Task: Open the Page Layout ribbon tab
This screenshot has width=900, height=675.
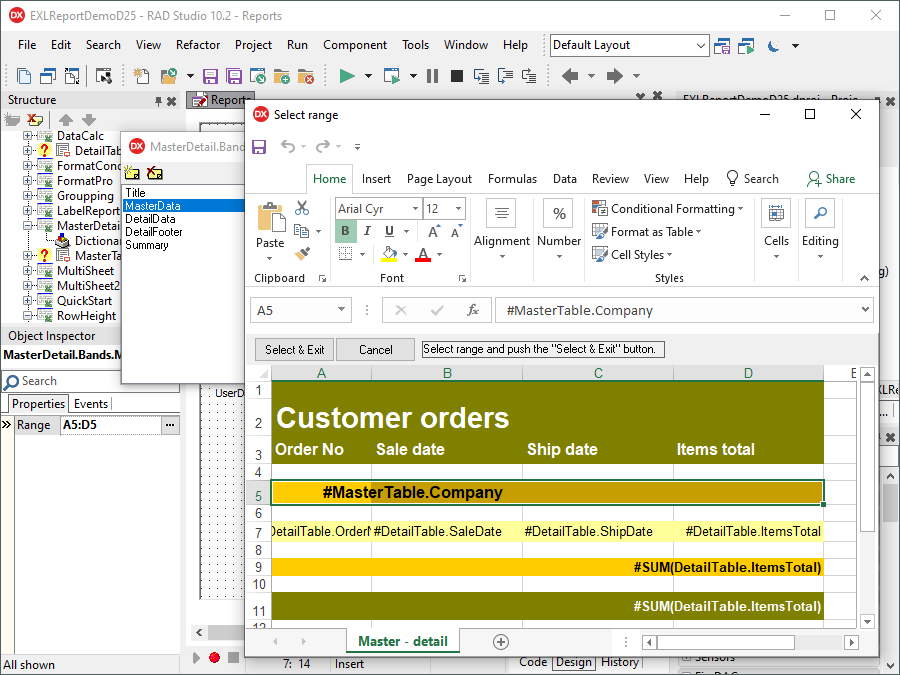Action: (x=439, y=179)
